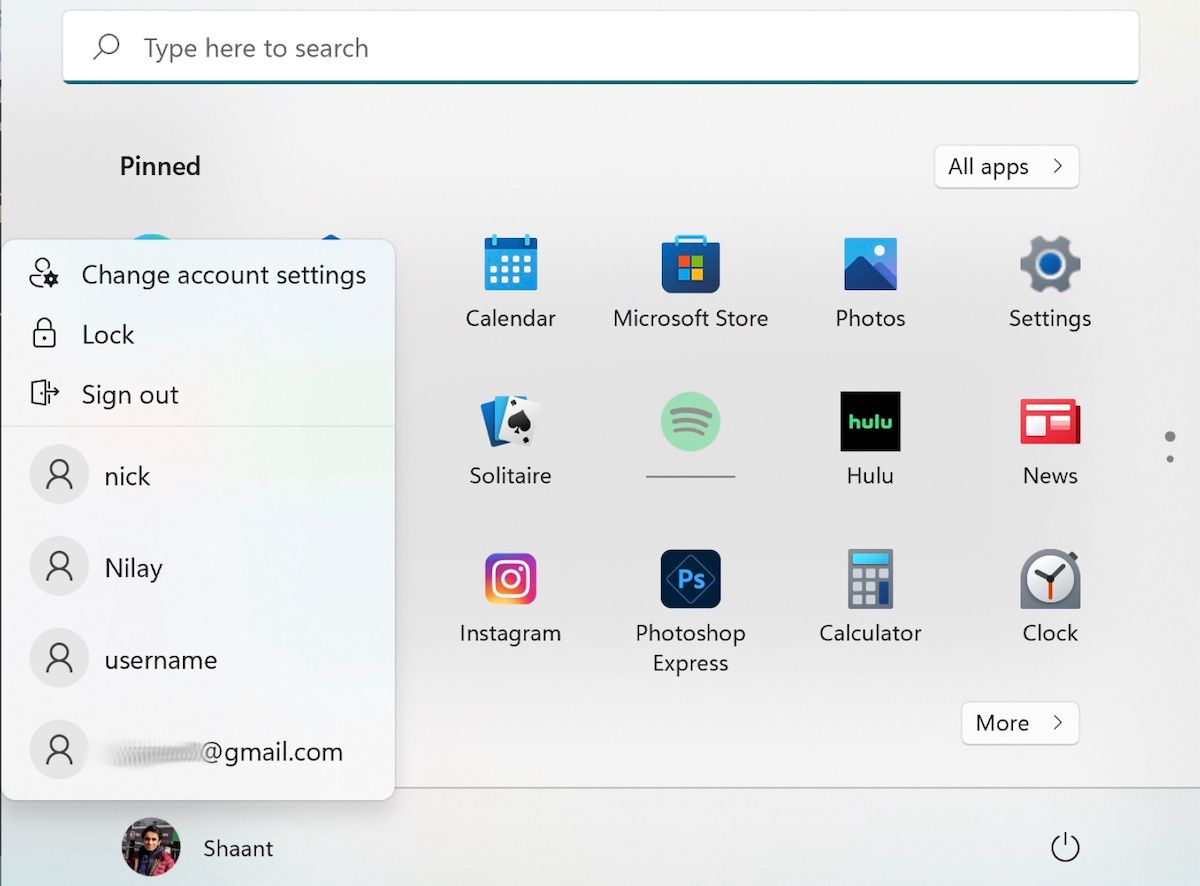Click the avatar icon beside Nilay
The image size is (1200, 886).
[59, 567]
